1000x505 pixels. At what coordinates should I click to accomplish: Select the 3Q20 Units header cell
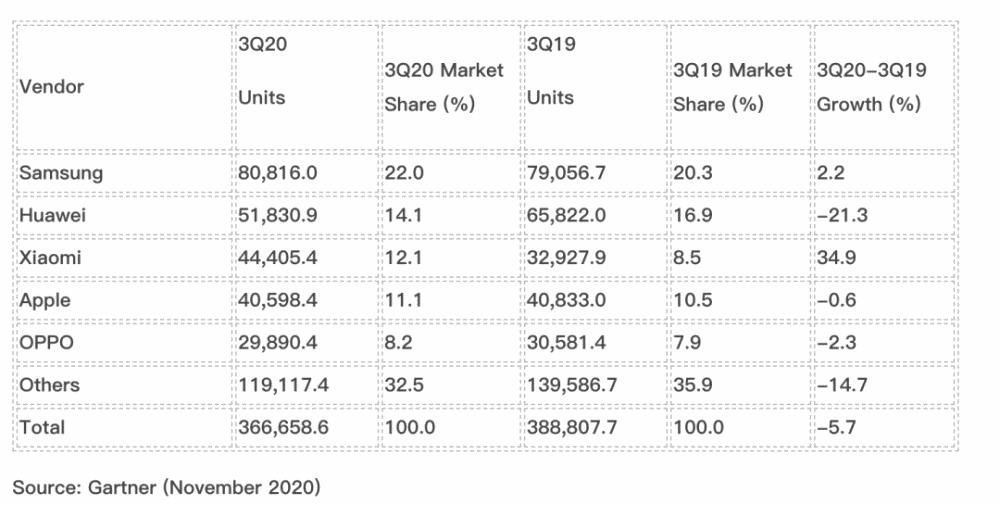262,72
